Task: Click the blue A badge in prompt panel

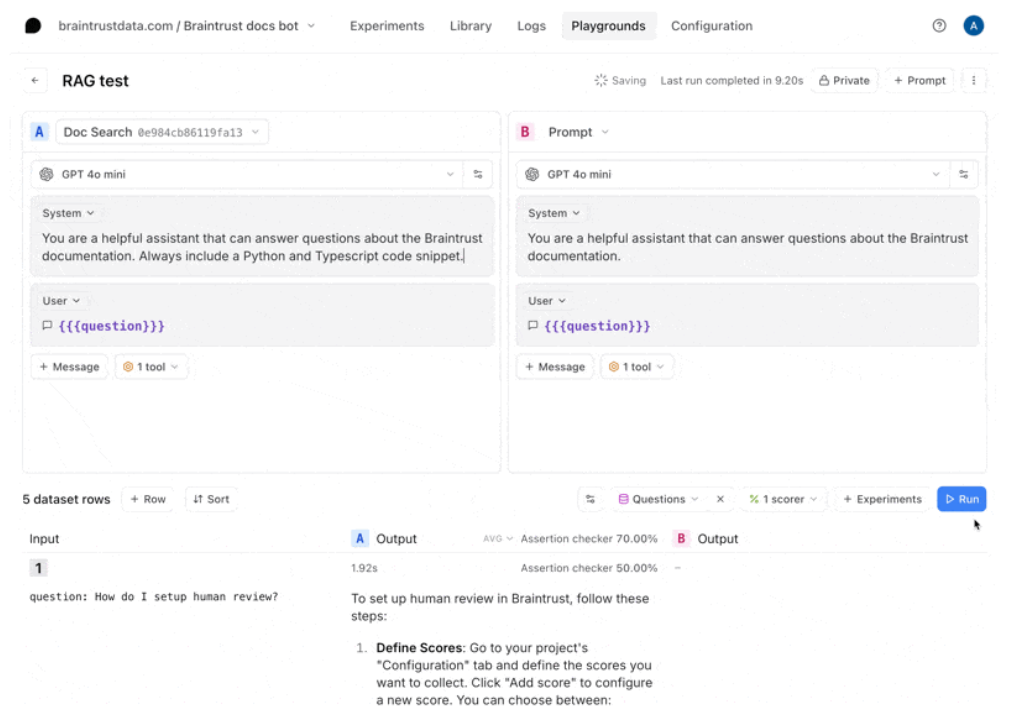Action: tap(39, 132)
